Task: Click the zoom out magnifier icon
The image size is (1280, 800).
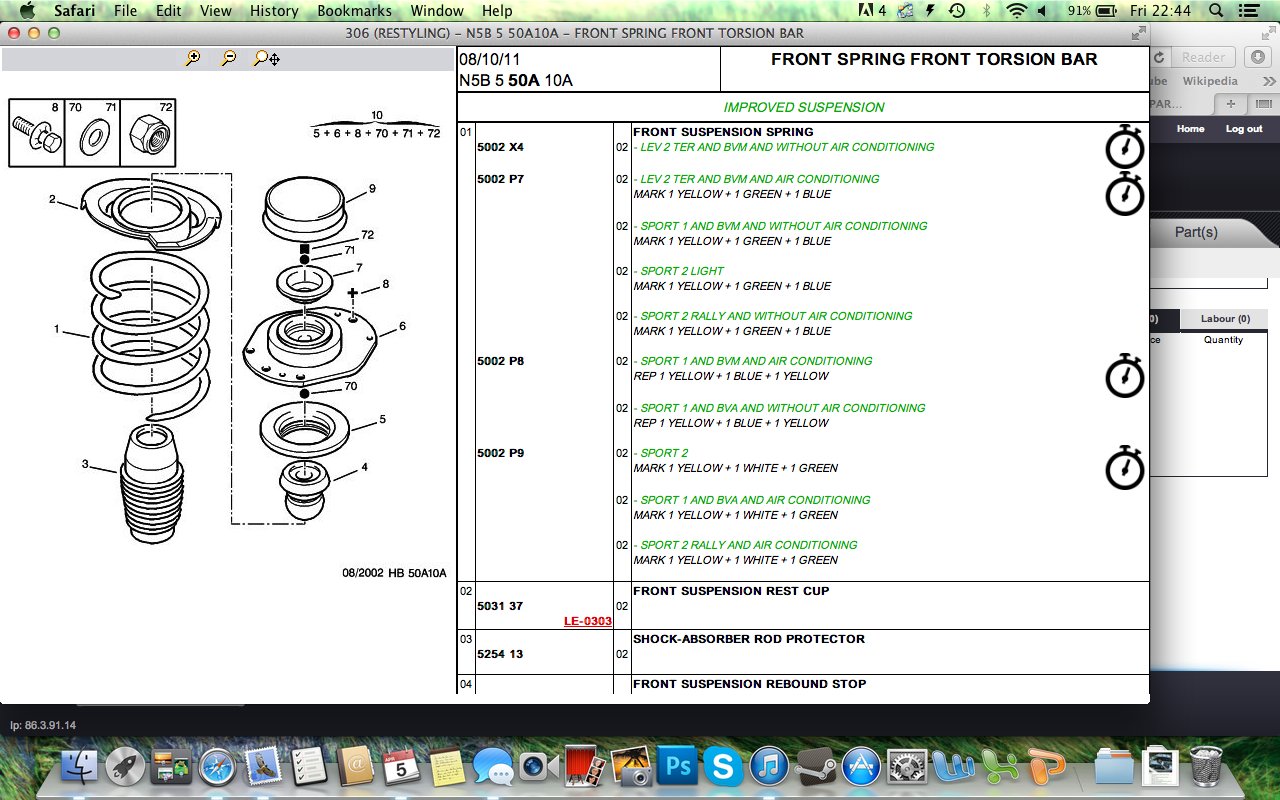Action: tap(229, 58)
